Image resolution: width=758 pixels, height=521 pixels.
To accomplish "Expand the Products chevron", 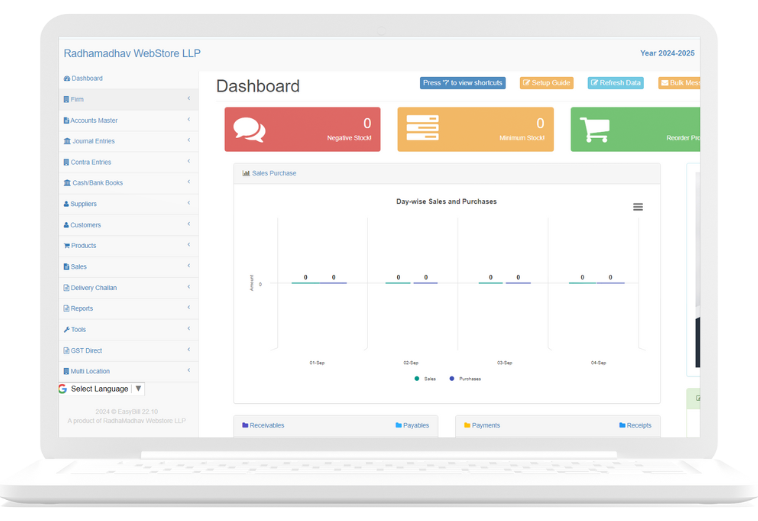I will 189,245.
